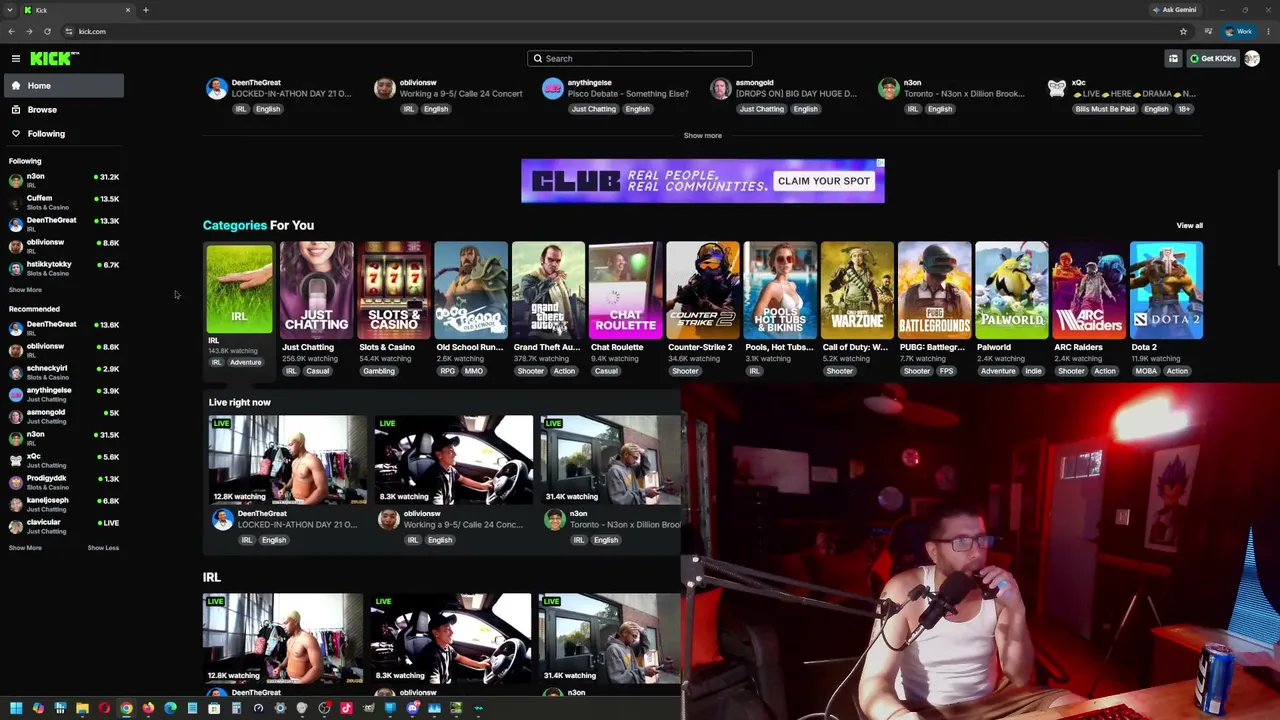
Task: Expand Following list with Show More
Action: tap(25, 290)
